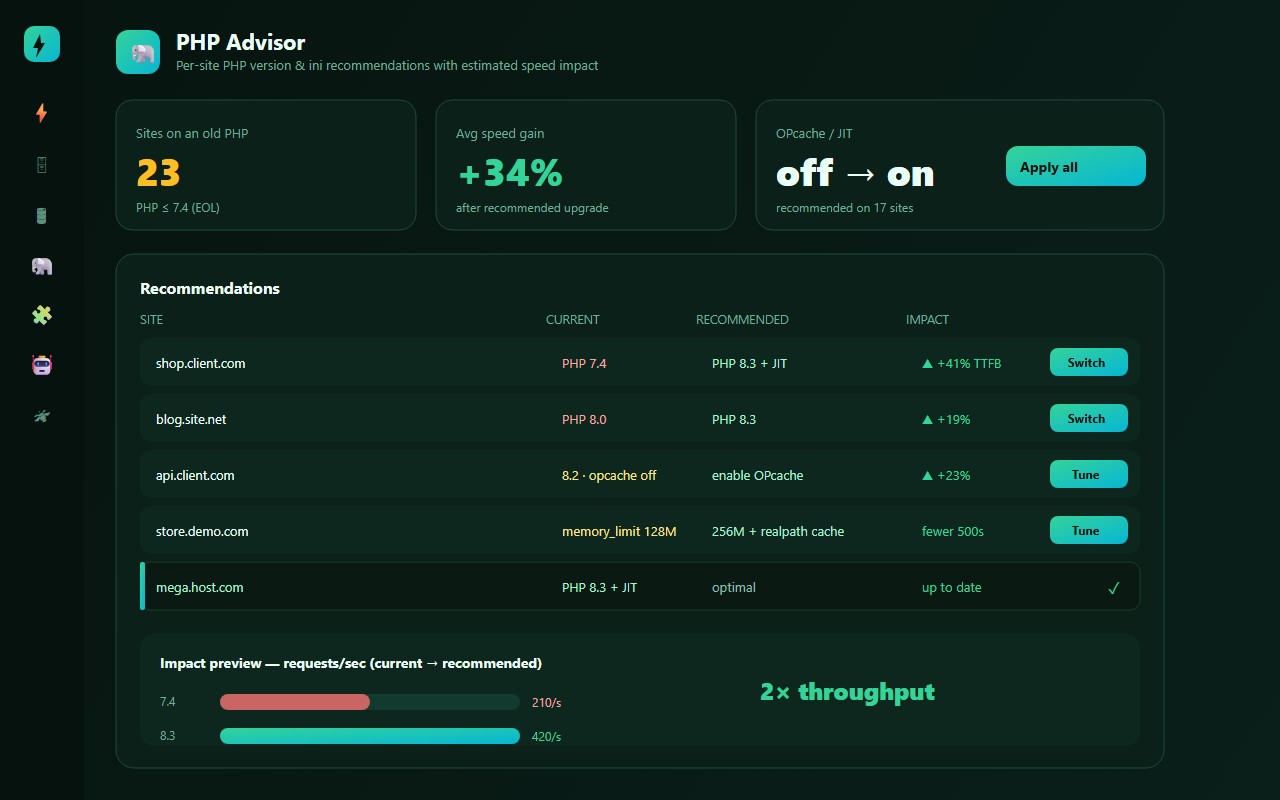Click the '+23%' impact value
Screen dimensions: 1280x800
[946, 476]
